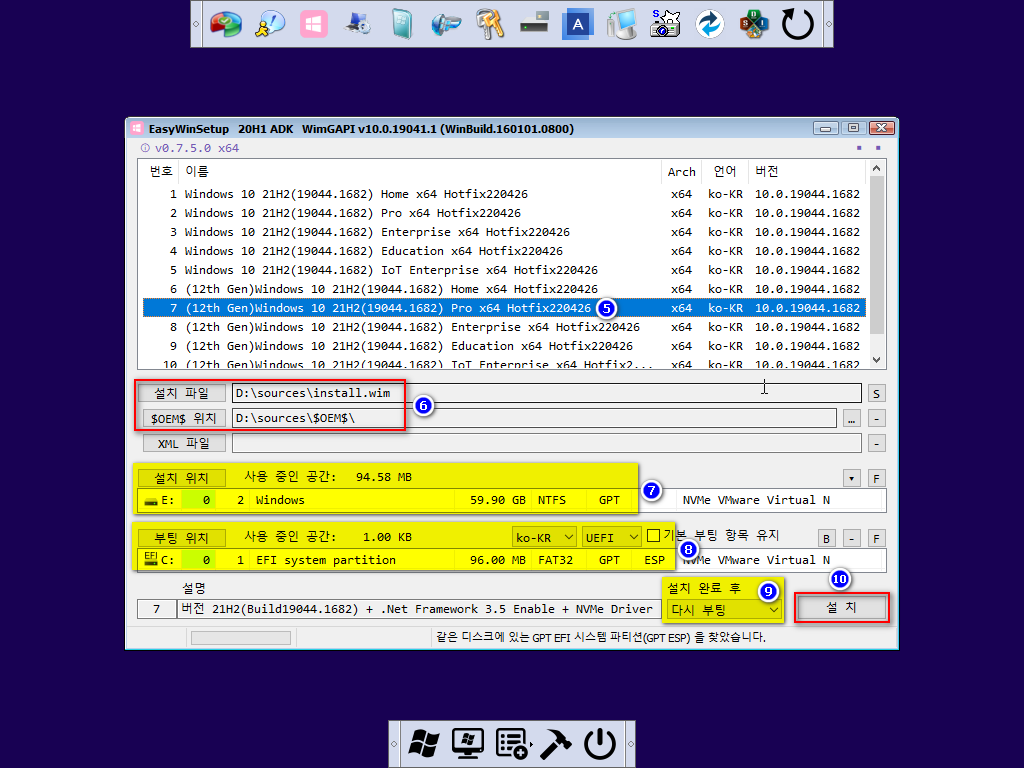This screenshot has height=768, width=1024.
Task: Click the $OEM$ 위치 button
Action: point(184,418)
